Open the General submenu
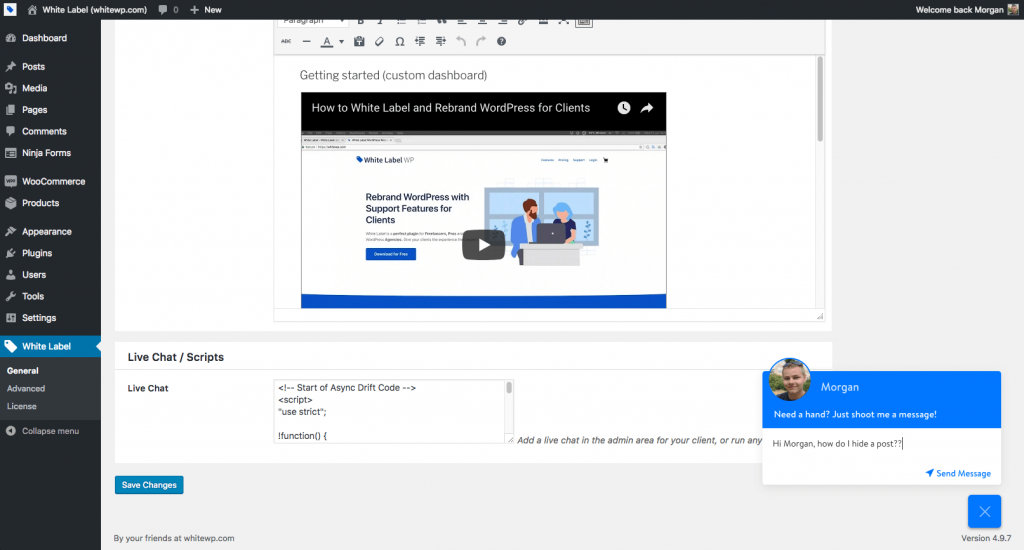 tap(23, 371)
